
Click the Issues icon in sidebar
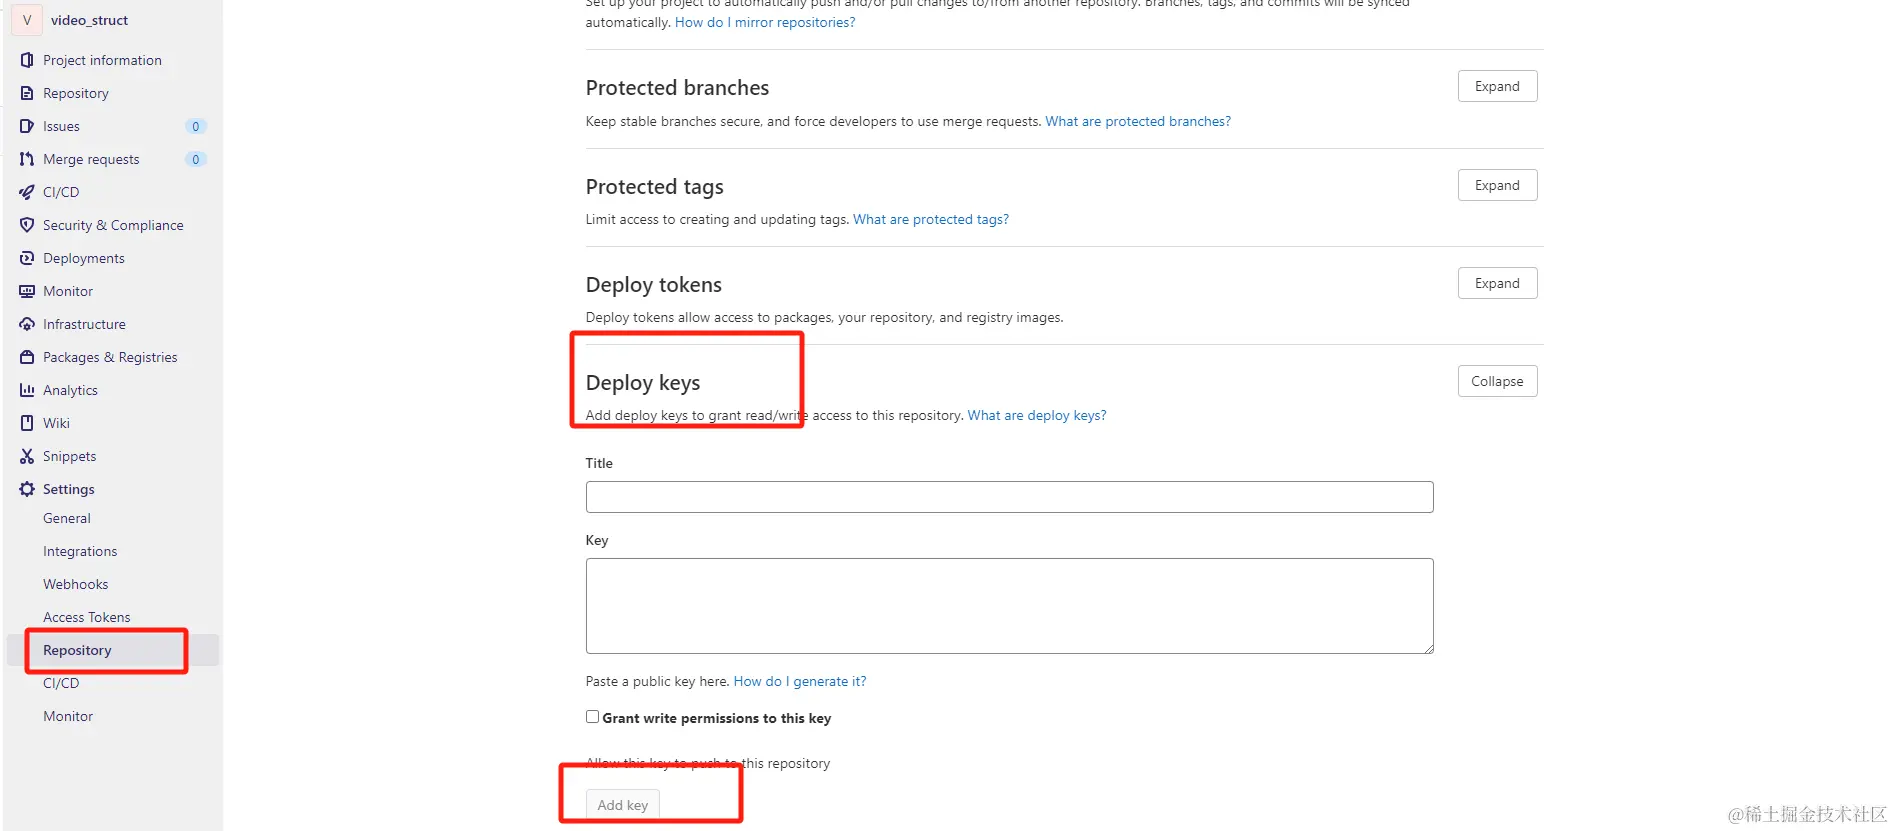27,126
